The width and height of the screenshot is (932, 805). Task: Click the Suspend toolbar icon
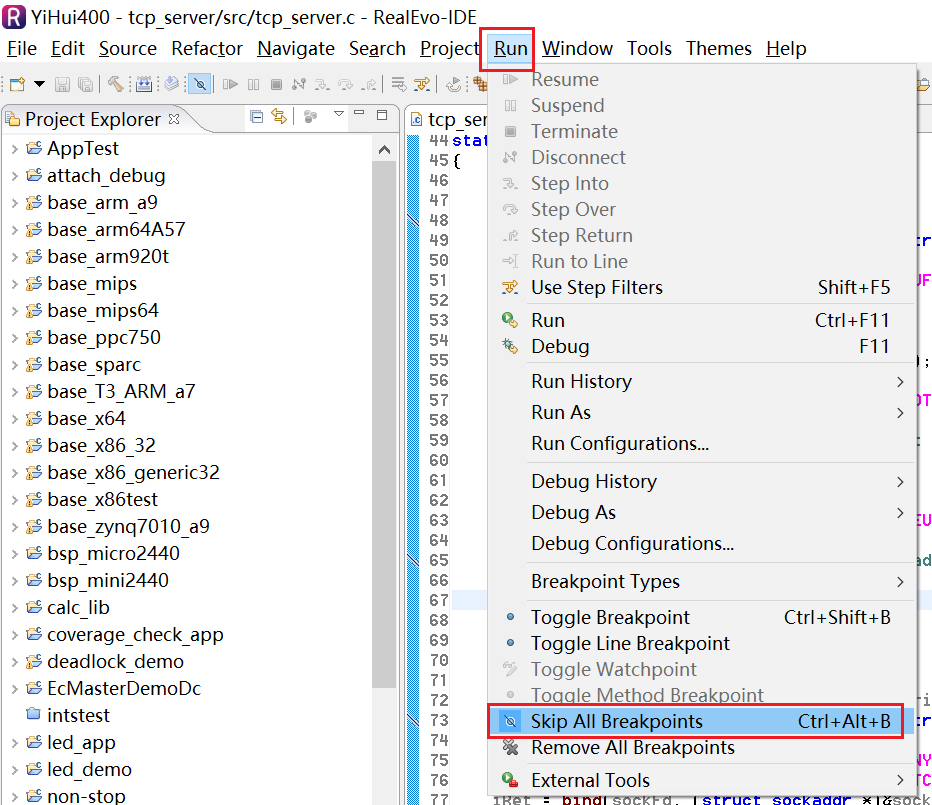coord(253,84)
